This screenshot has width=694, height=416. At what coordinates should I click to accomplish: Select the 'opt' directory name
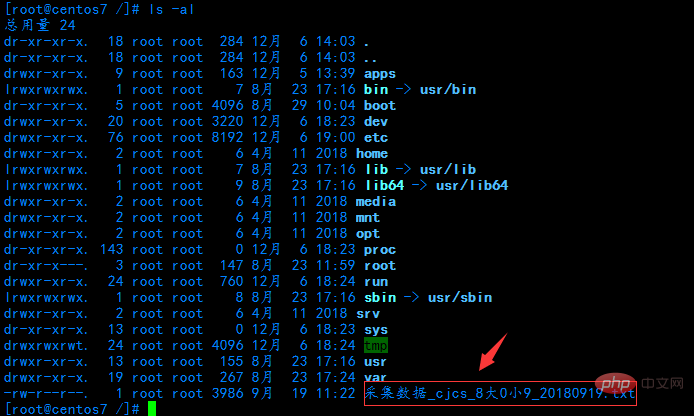pos(368,234)
